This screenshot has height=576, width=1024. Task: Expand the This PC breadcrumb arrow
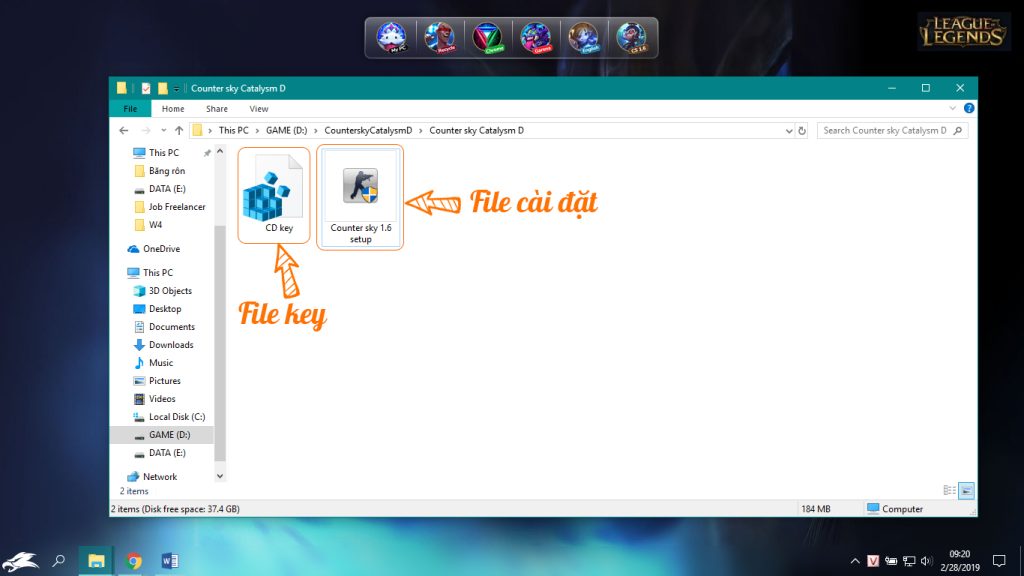pyautogui.click(x=257, y=131)
